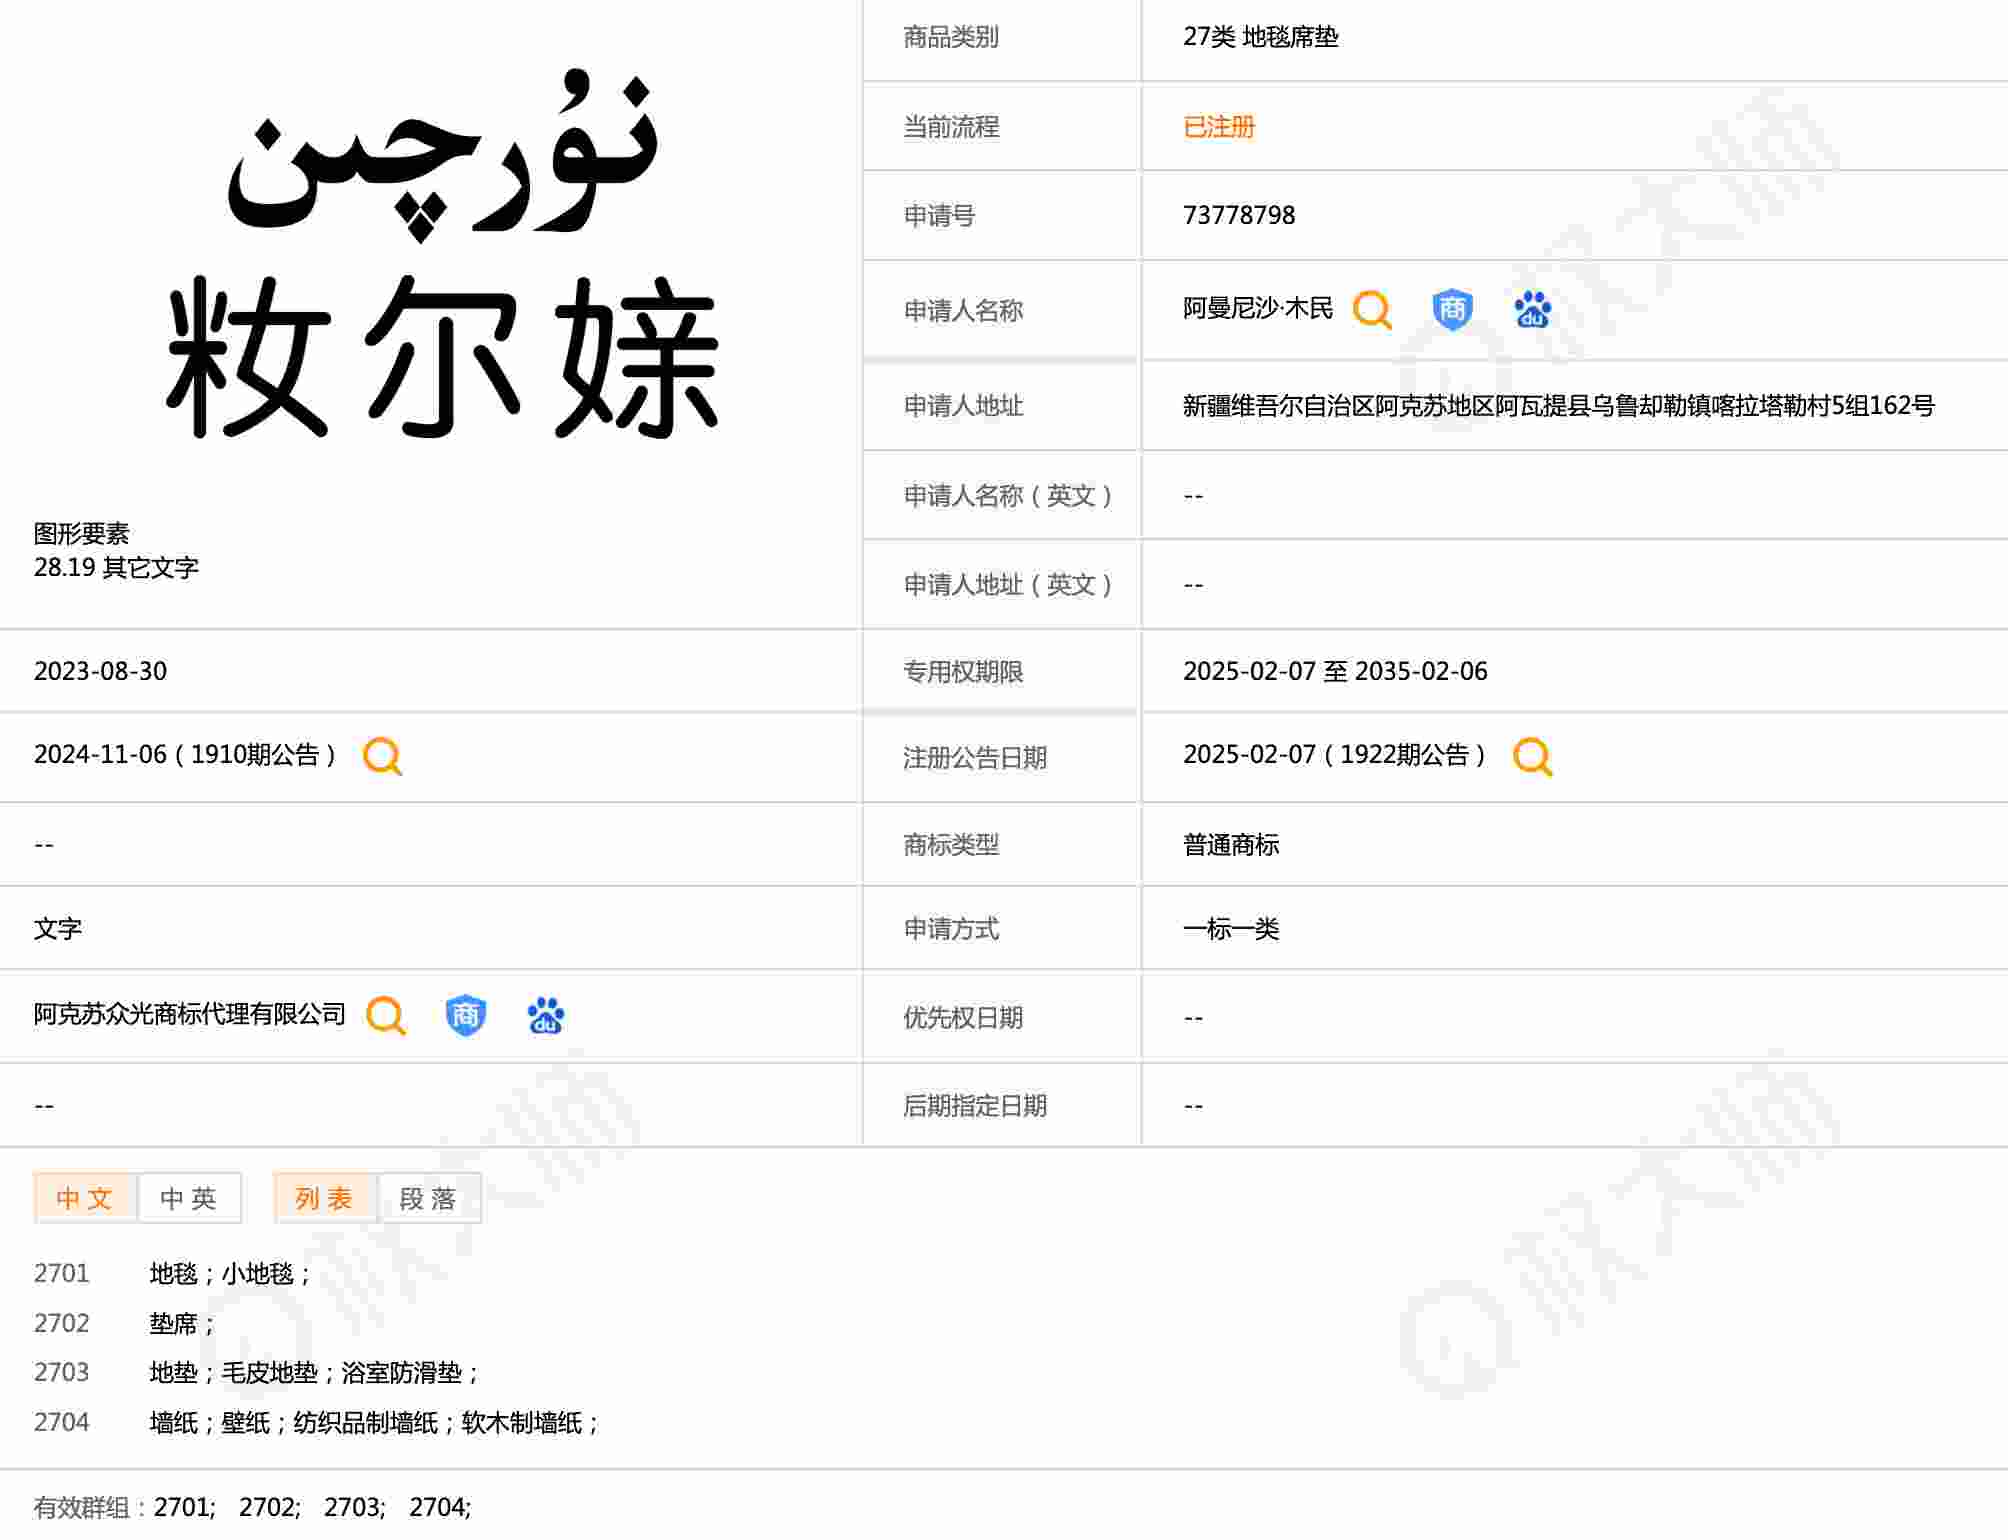Click blue 商 shield icon beside applicant name
The height and width of the screenshot is (1540, 2008).
(1452, 310)
